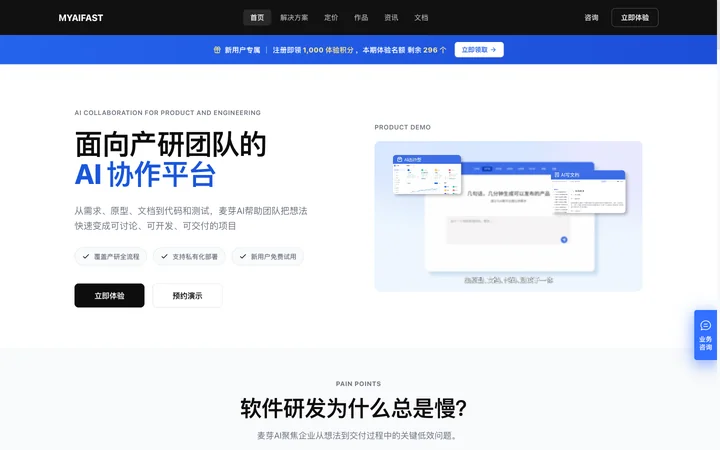This screenshot has height=450, width=720.
Task: Click the heading 软件研发为什么总是慢?
Action: pyautogui.click(x=353, y=408)
